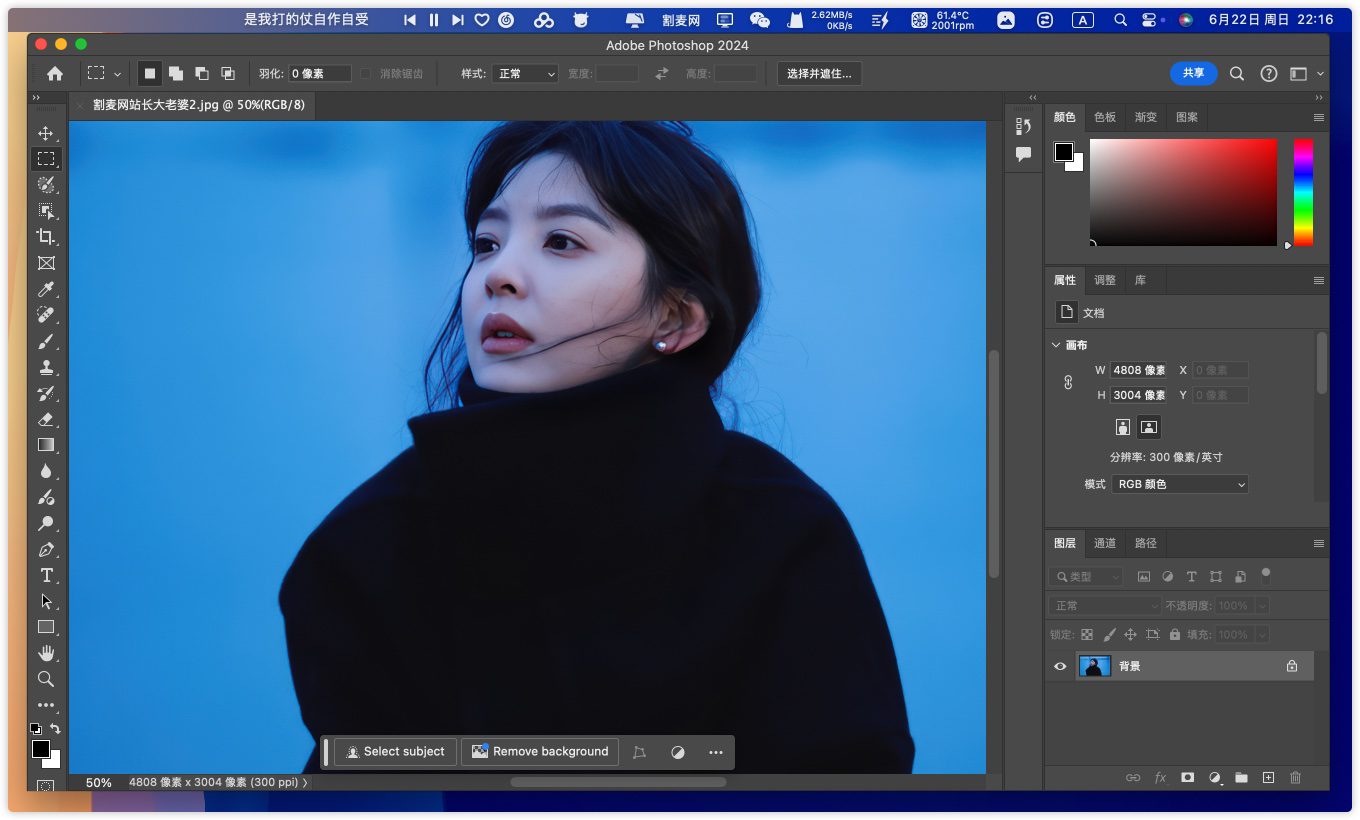Collapse the 画布 canvas section
This screenshot has width=1360, height=820.
pos(1056,345)
